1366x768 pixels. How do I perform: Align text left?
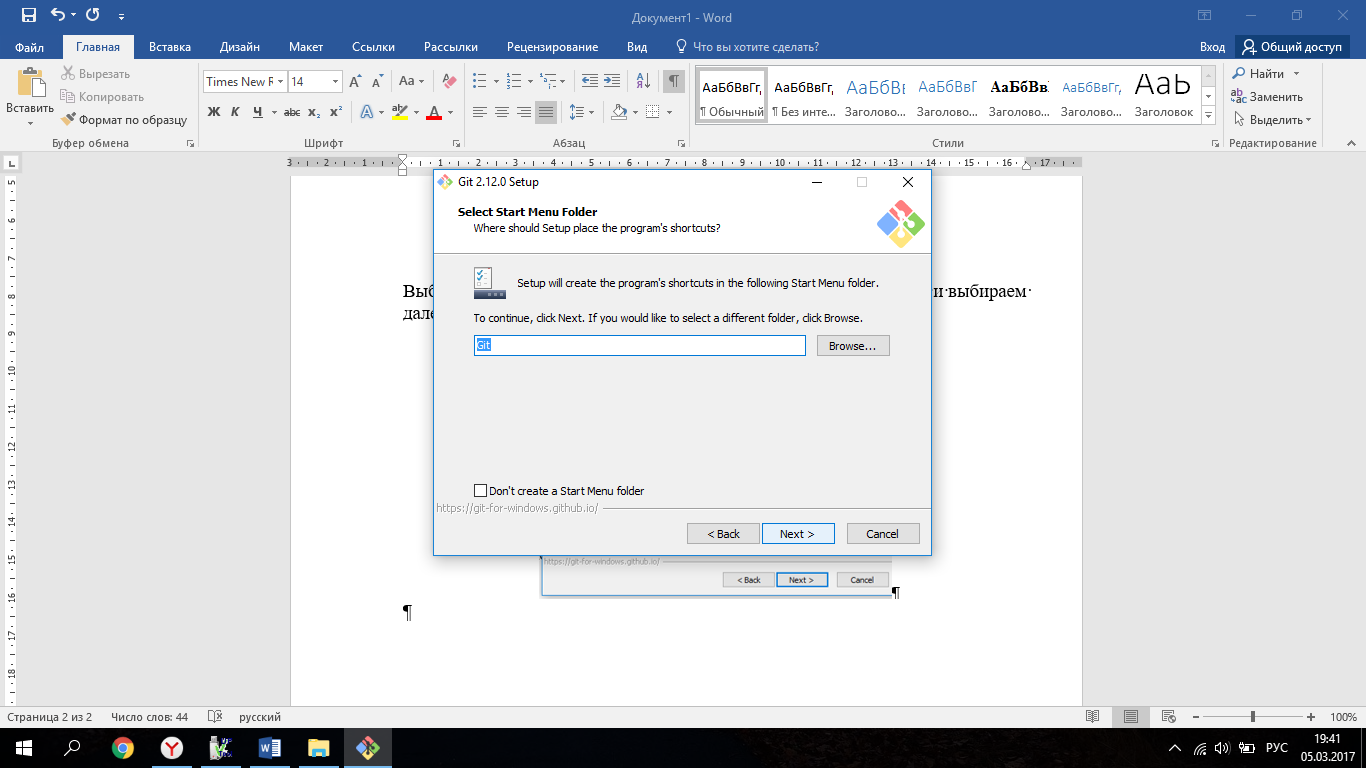[480, 112]
